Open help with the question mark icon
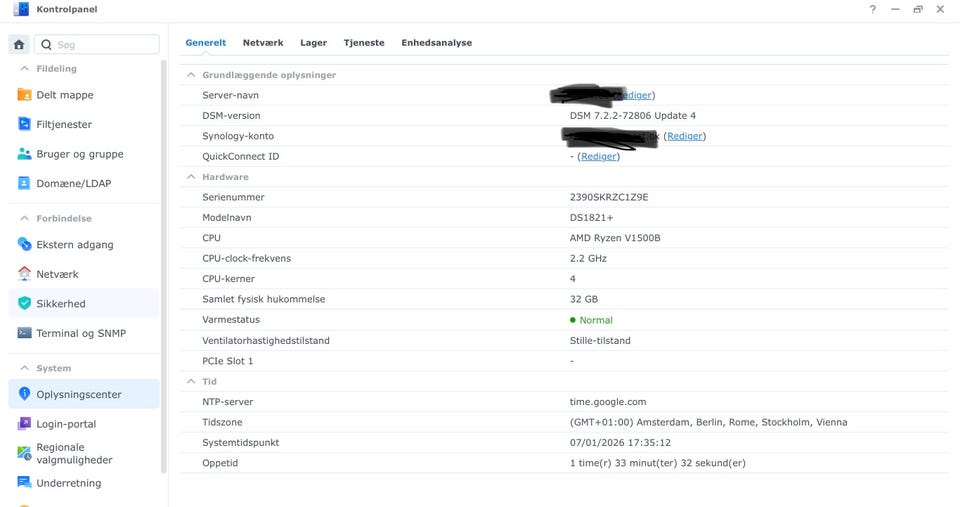Image resolution: width=960 pixels, height=507 pixels. click(872, 9)
